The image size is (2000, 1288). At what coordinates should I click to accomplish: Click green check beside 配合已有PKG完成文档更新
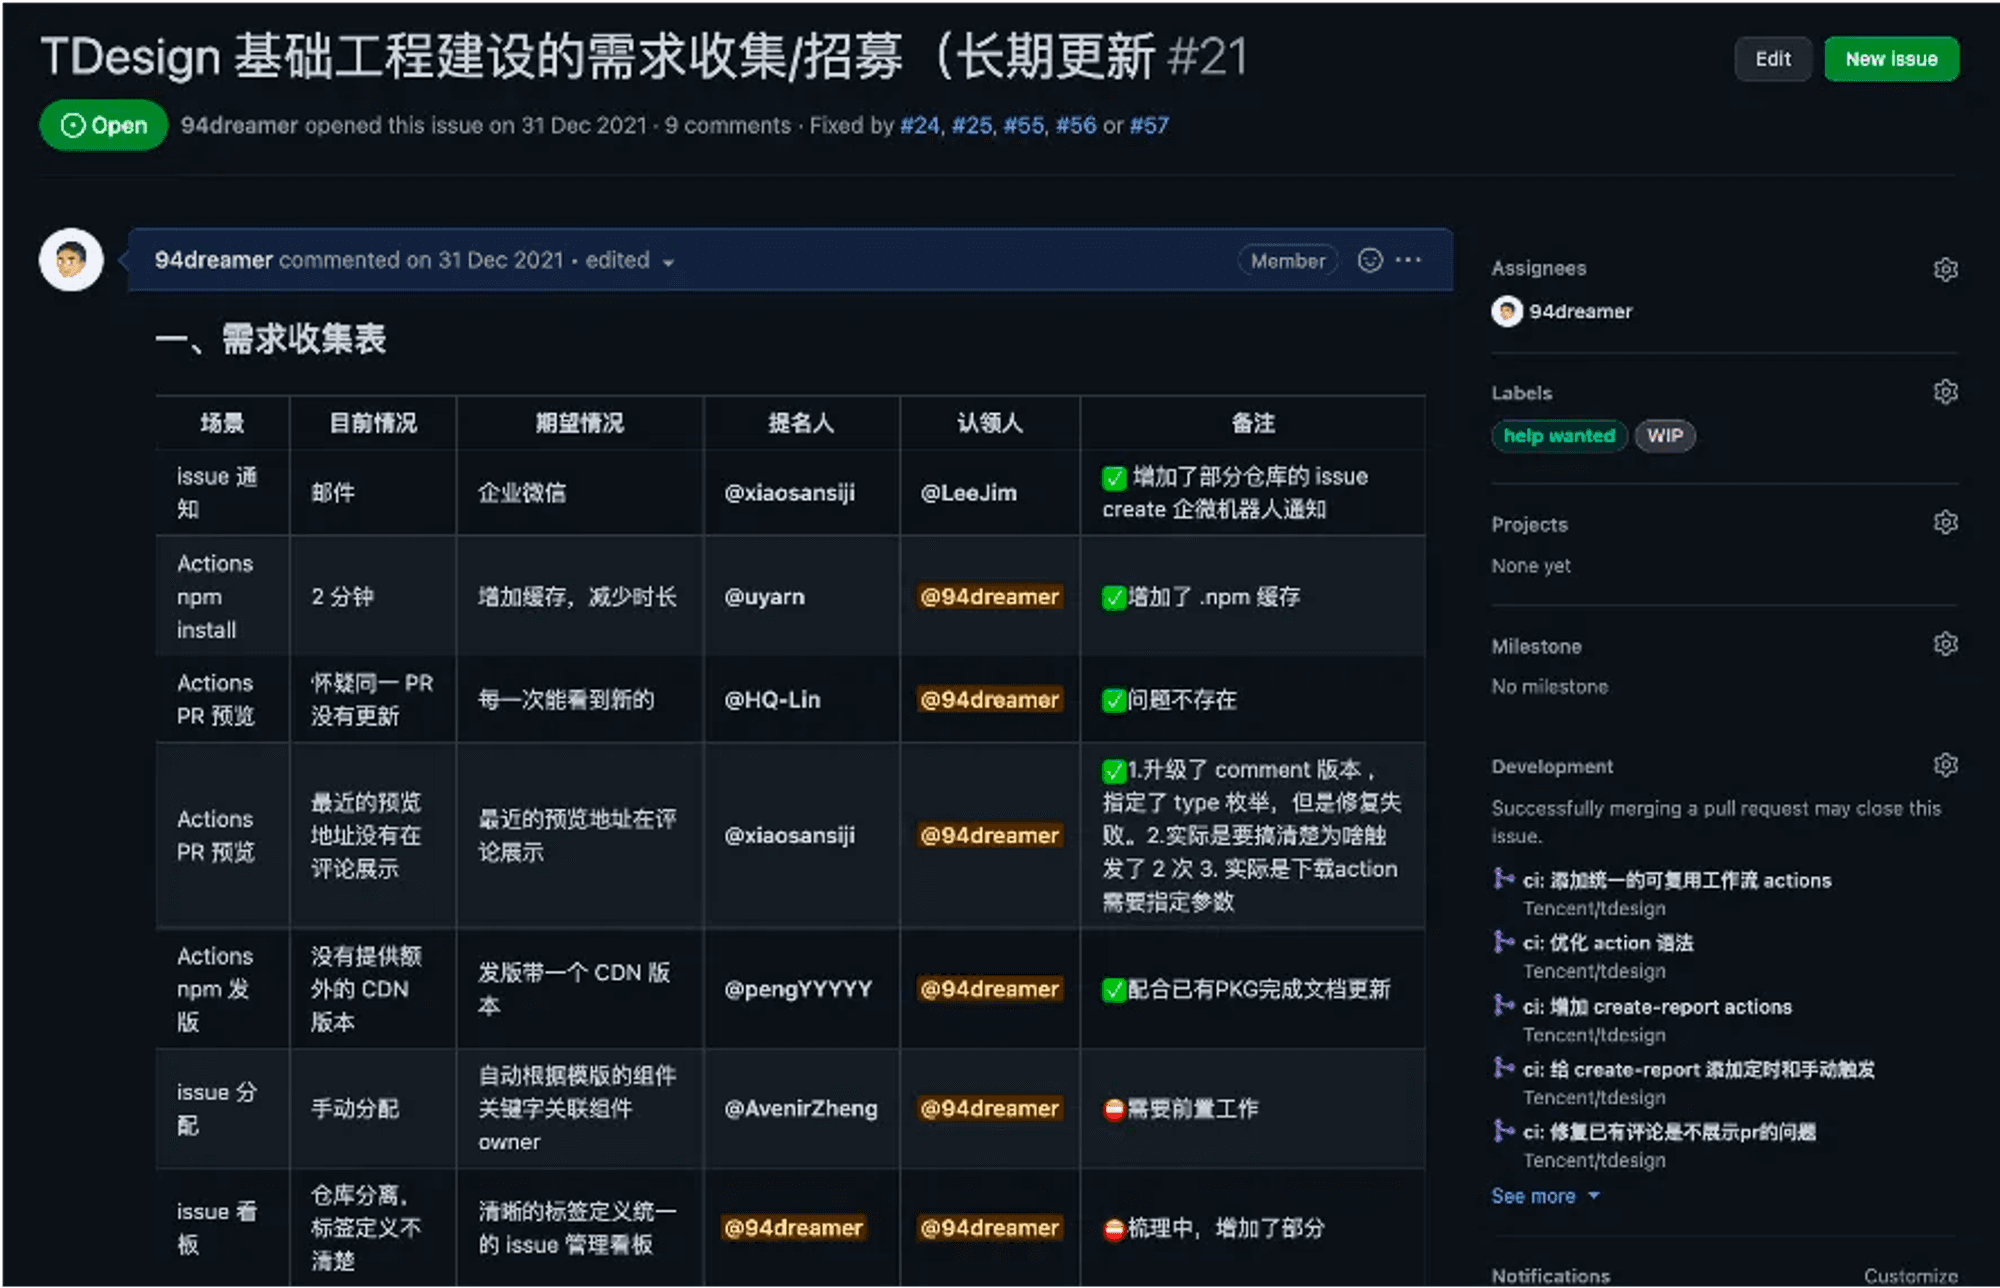pyautogui.click(x=1114, y=990)
